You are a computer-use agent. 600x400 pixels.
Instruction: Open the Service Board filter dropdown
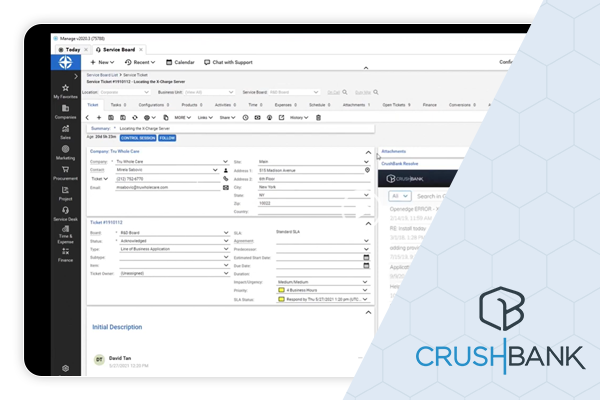294,92
